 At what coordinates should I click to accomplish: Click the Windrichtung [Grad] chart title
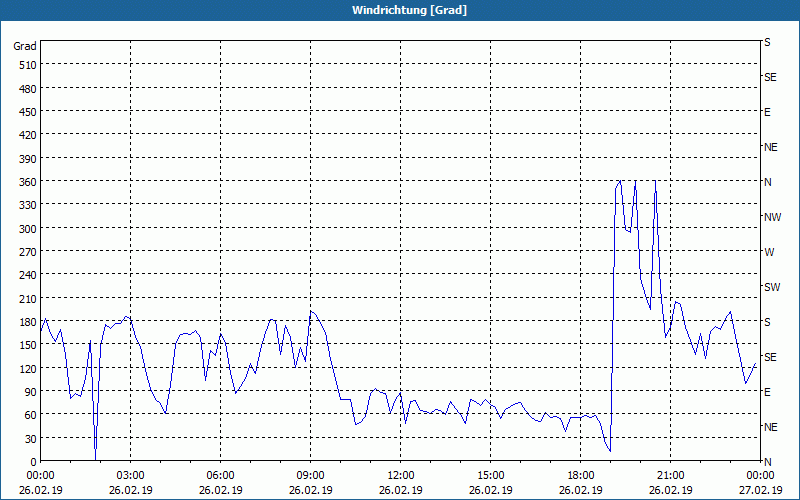click(x=409, y=10)
